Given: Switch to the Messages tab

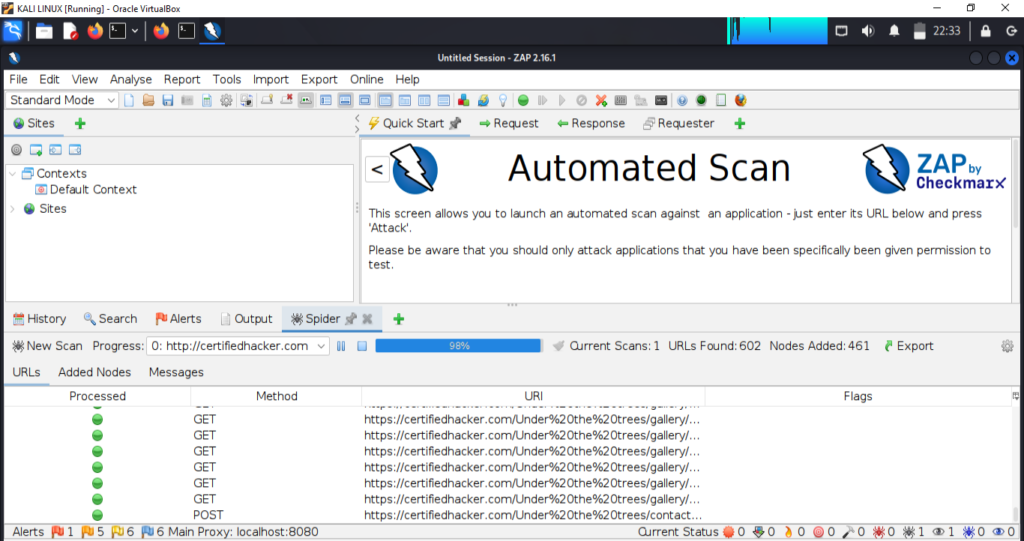Looking at the screenshot, I should pyautogui.click(x=176, y=372).
